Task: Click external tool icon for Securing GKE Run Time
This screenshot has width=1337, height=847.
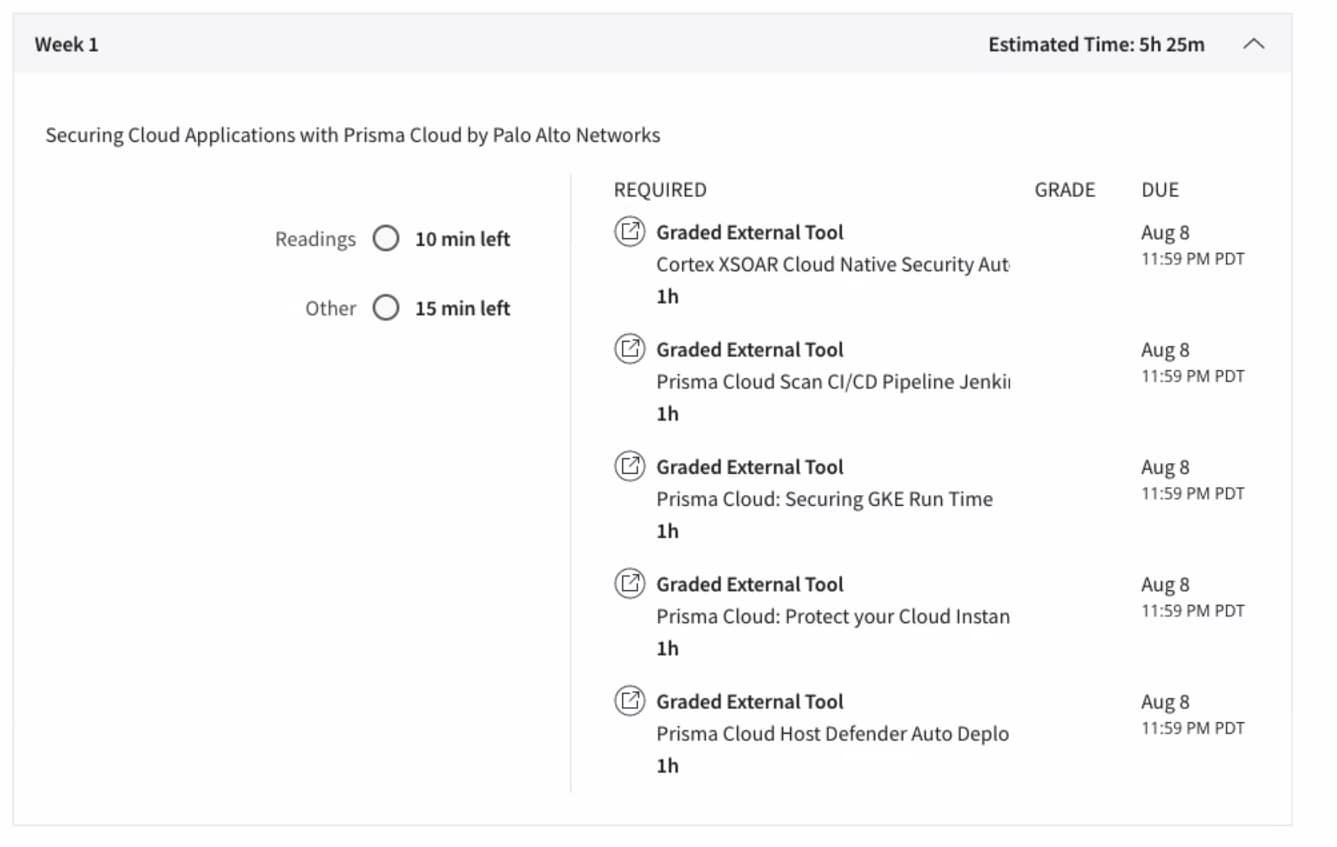Action: (x=629, y=466)
